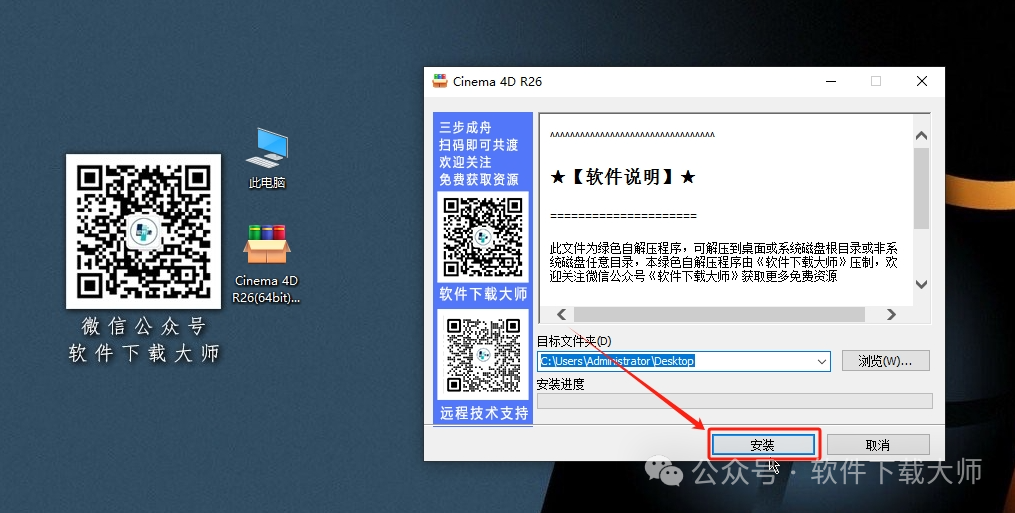This screenshot has height=513, width=1015.
Task: Minimize the Cinema 4D R26 installer window
Action: [x=829, y=81]
